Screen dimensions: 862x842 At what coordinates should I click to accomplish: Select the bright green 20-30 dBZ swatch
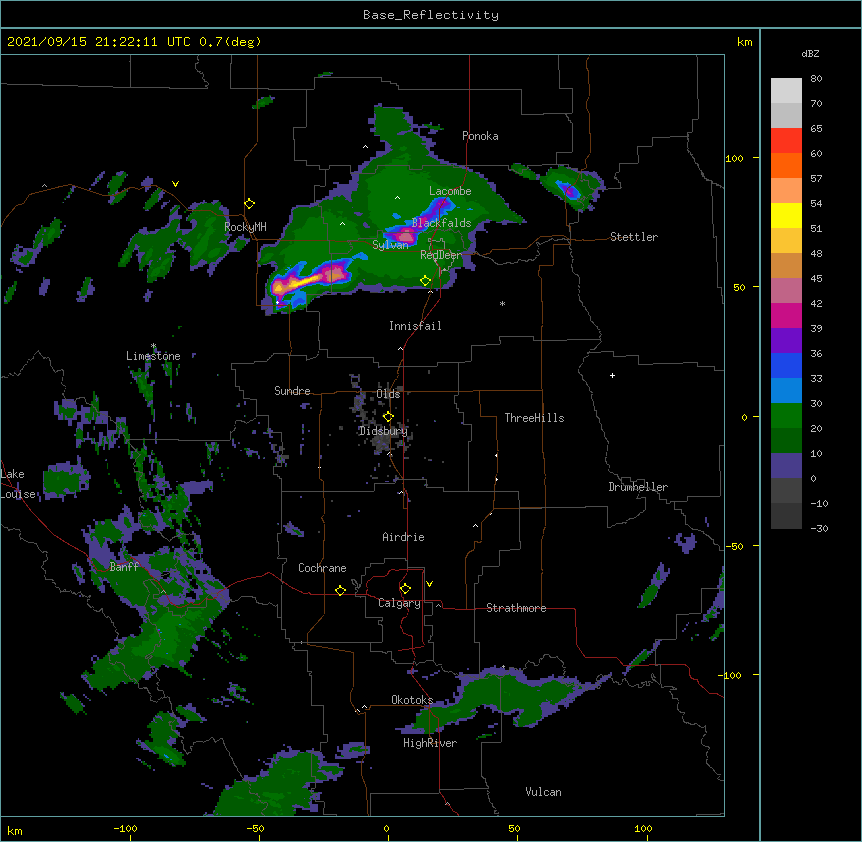click(x=786, y=416)
